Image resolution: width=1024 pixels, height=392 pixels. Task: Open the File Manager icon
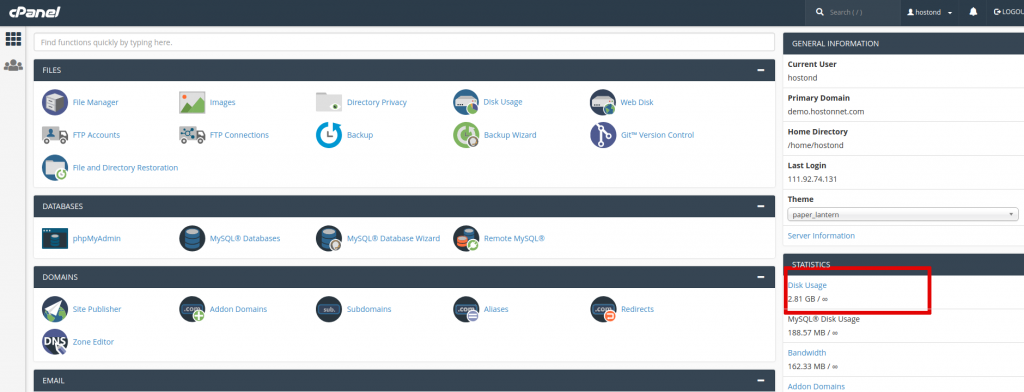click(55, 103)
